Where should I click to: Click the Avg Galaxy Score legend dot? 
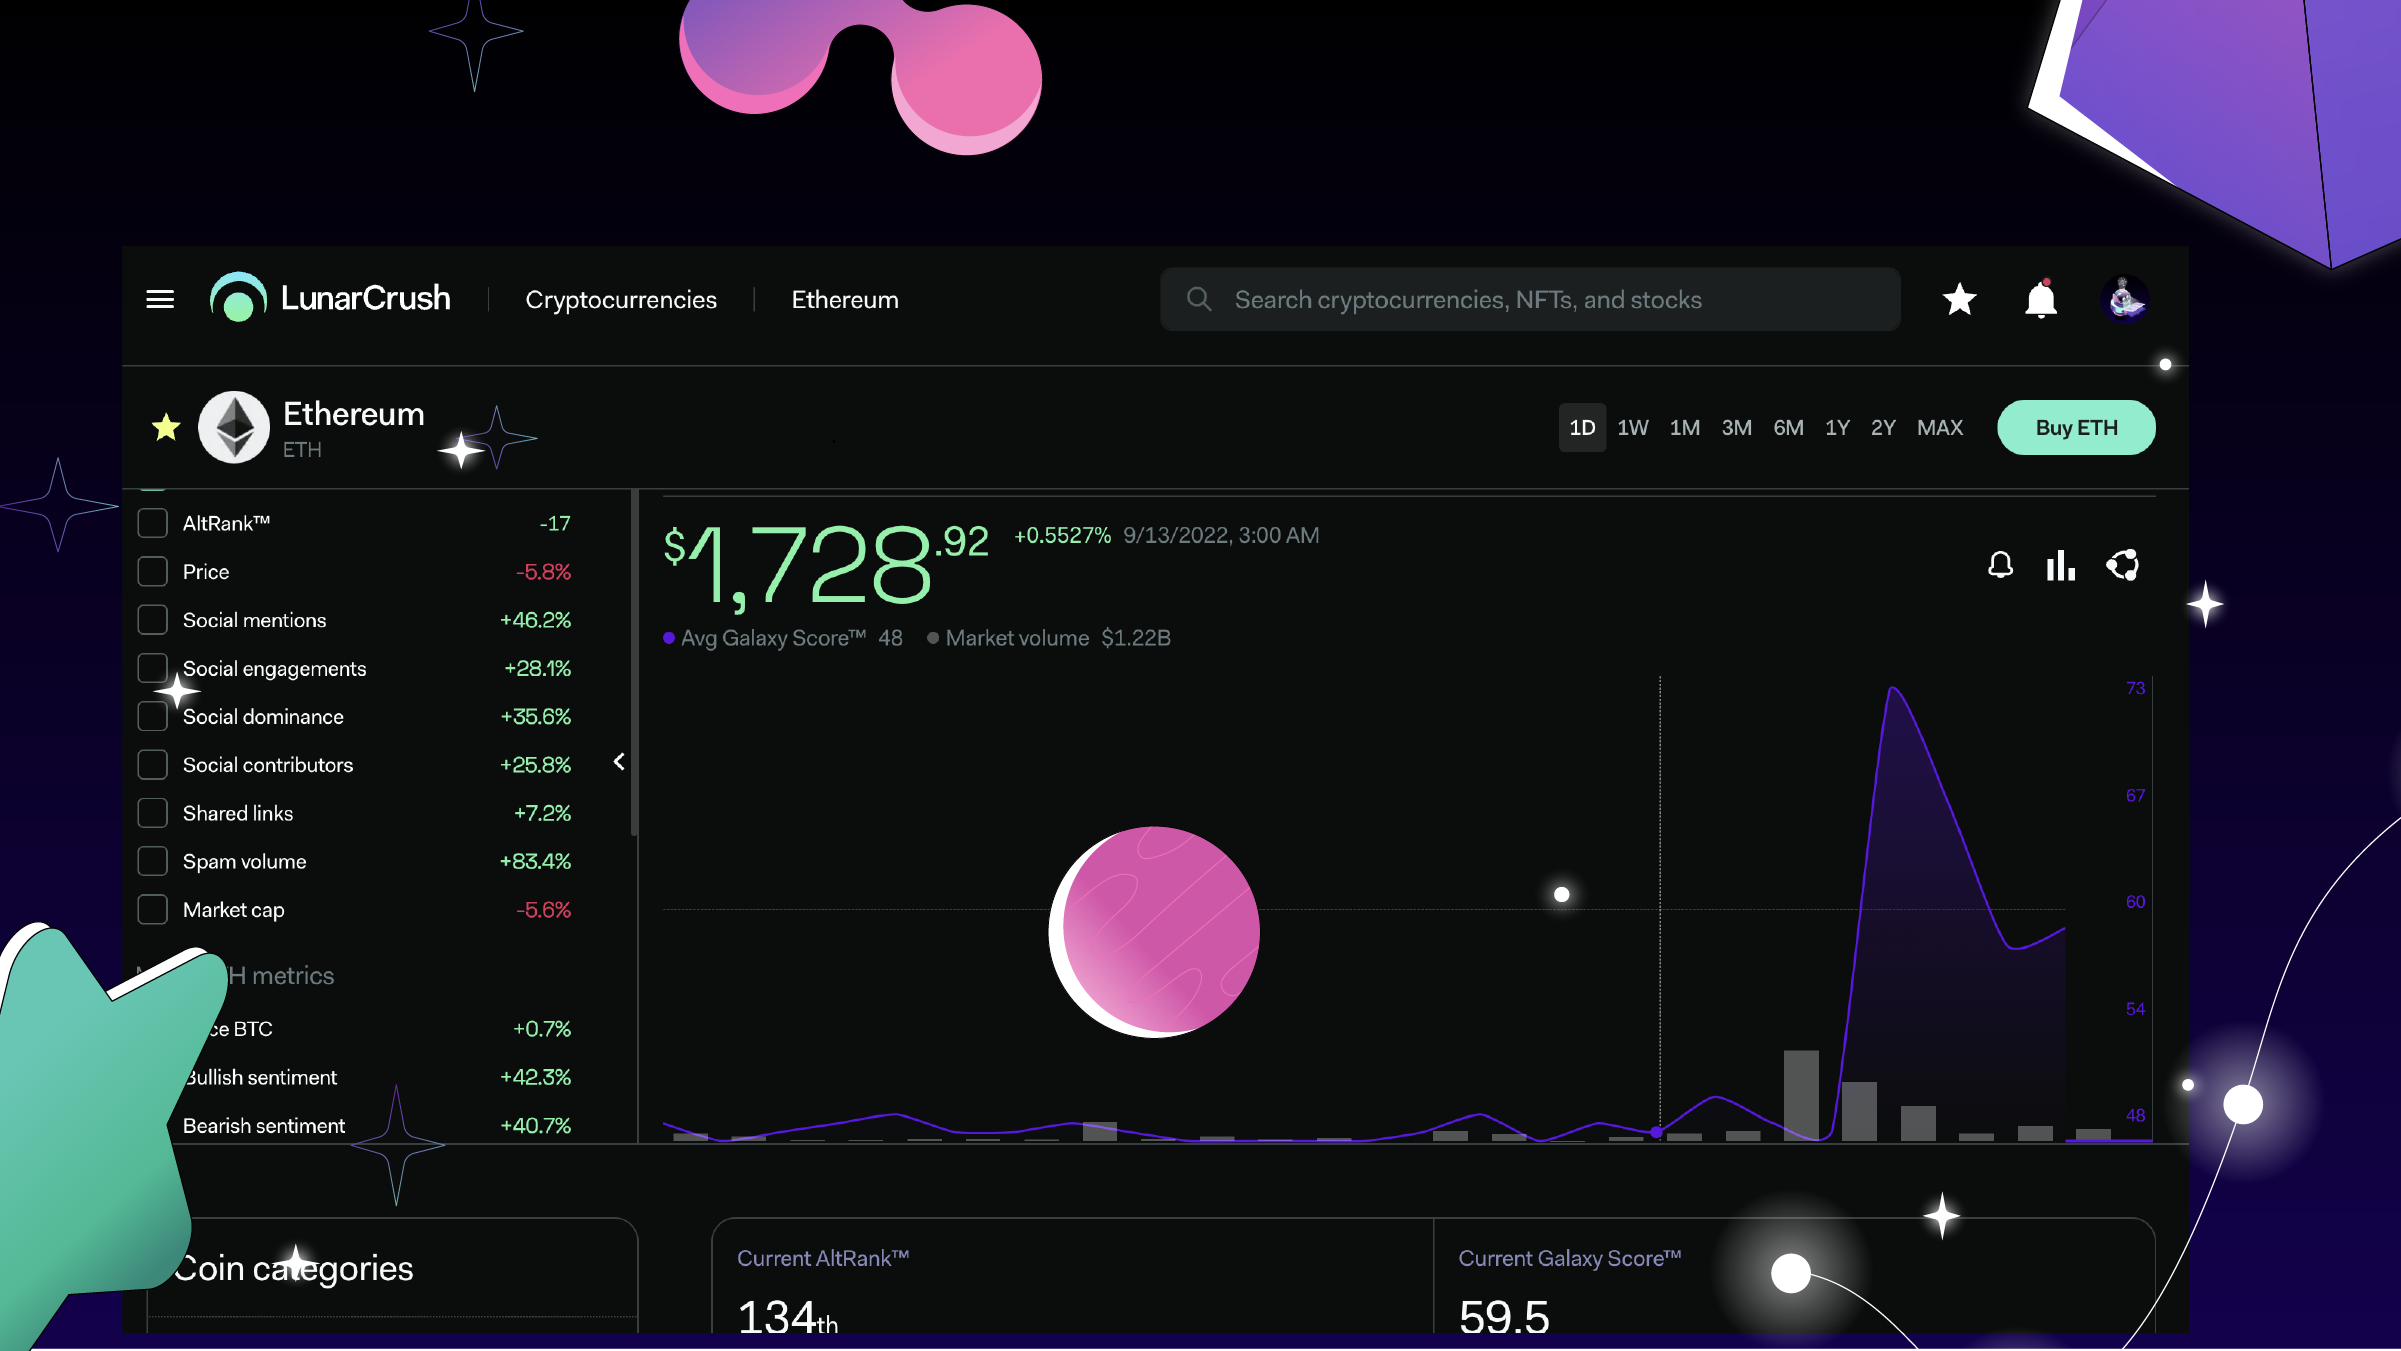(671, 637)
